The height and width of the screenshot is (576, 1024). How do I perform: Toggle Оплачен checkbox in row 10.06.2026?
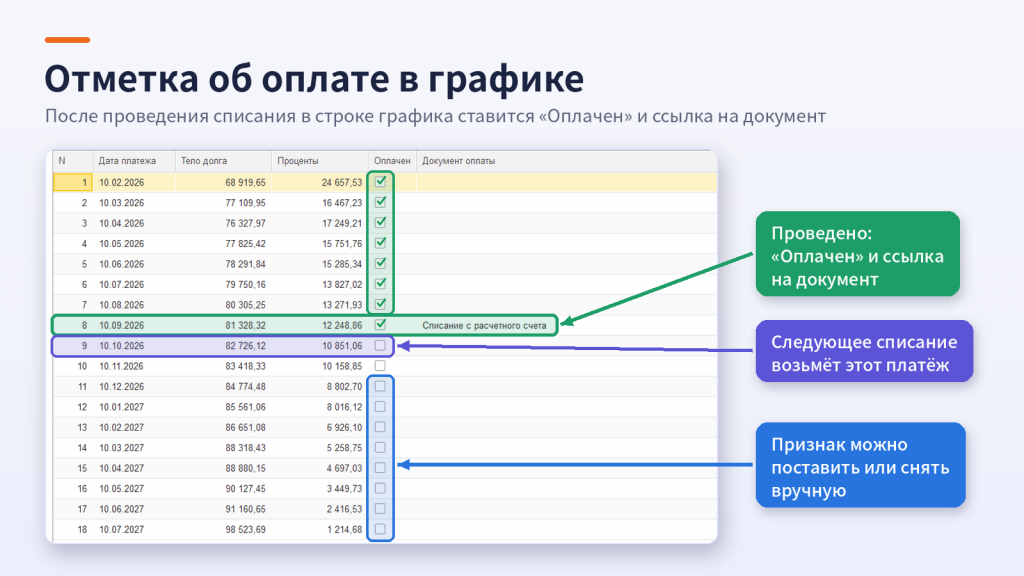click(380, 263)
